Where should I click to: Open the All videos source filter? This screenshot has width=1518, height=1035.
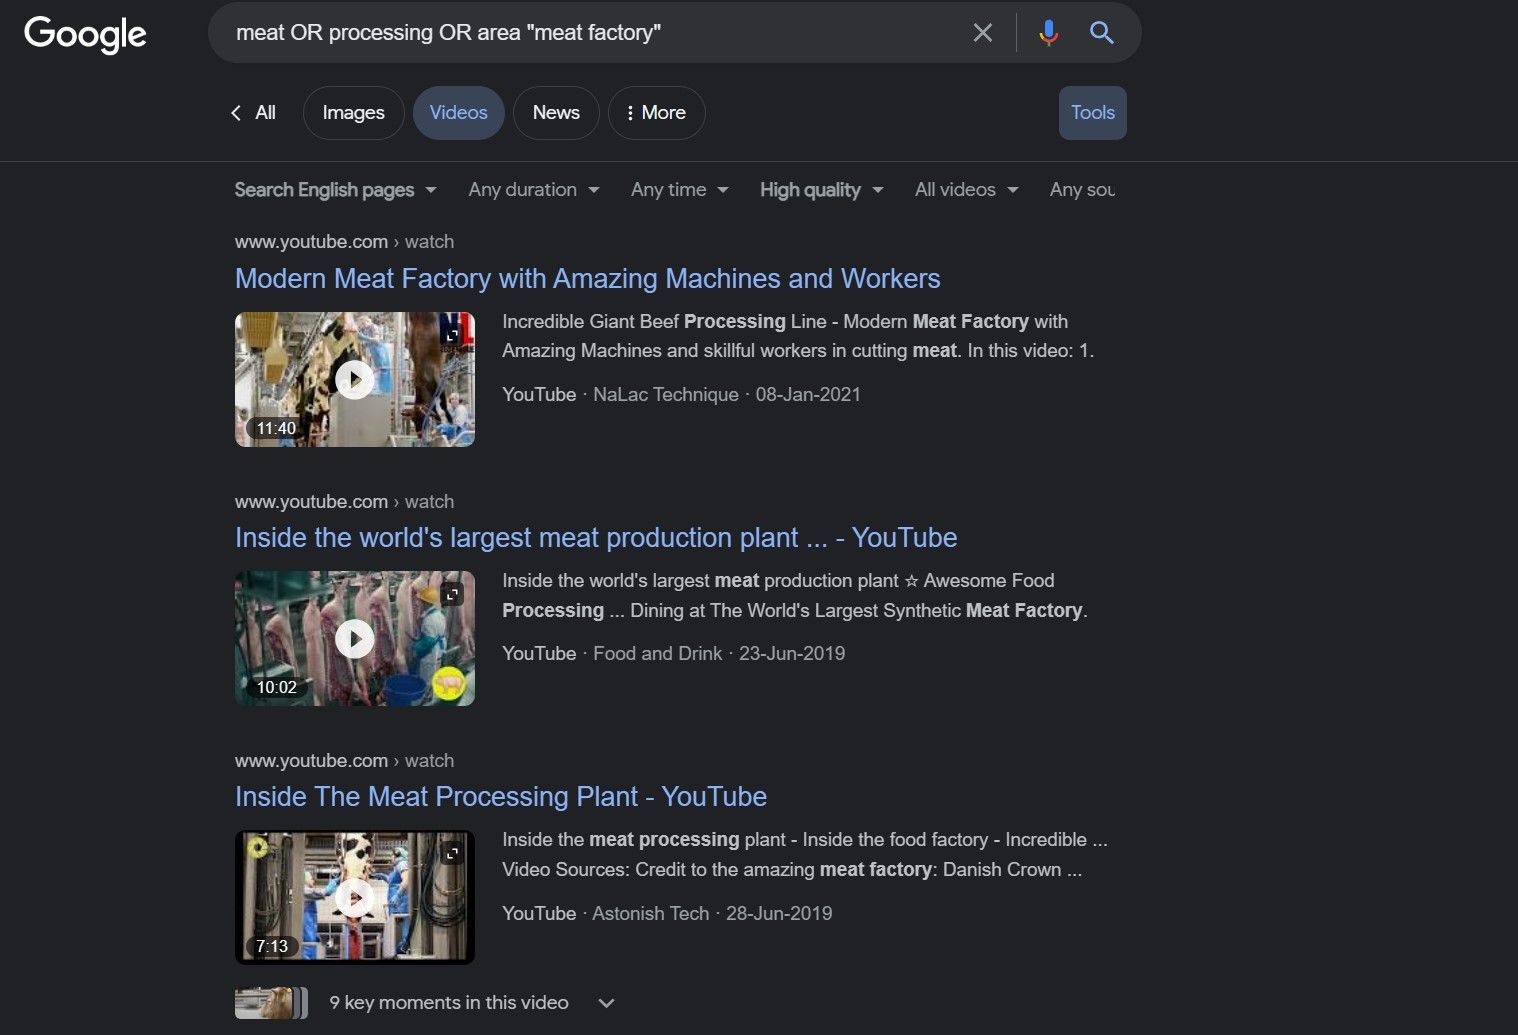point(965,189)
